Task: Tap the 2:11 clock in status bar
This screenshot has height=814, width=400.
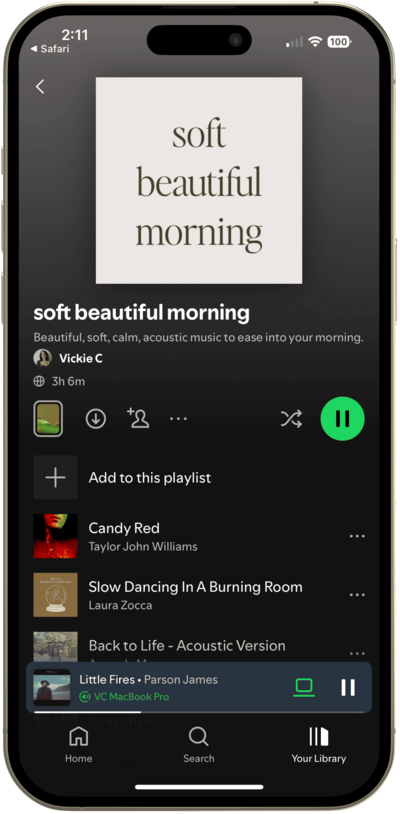Action: click(x=75, y=35)
